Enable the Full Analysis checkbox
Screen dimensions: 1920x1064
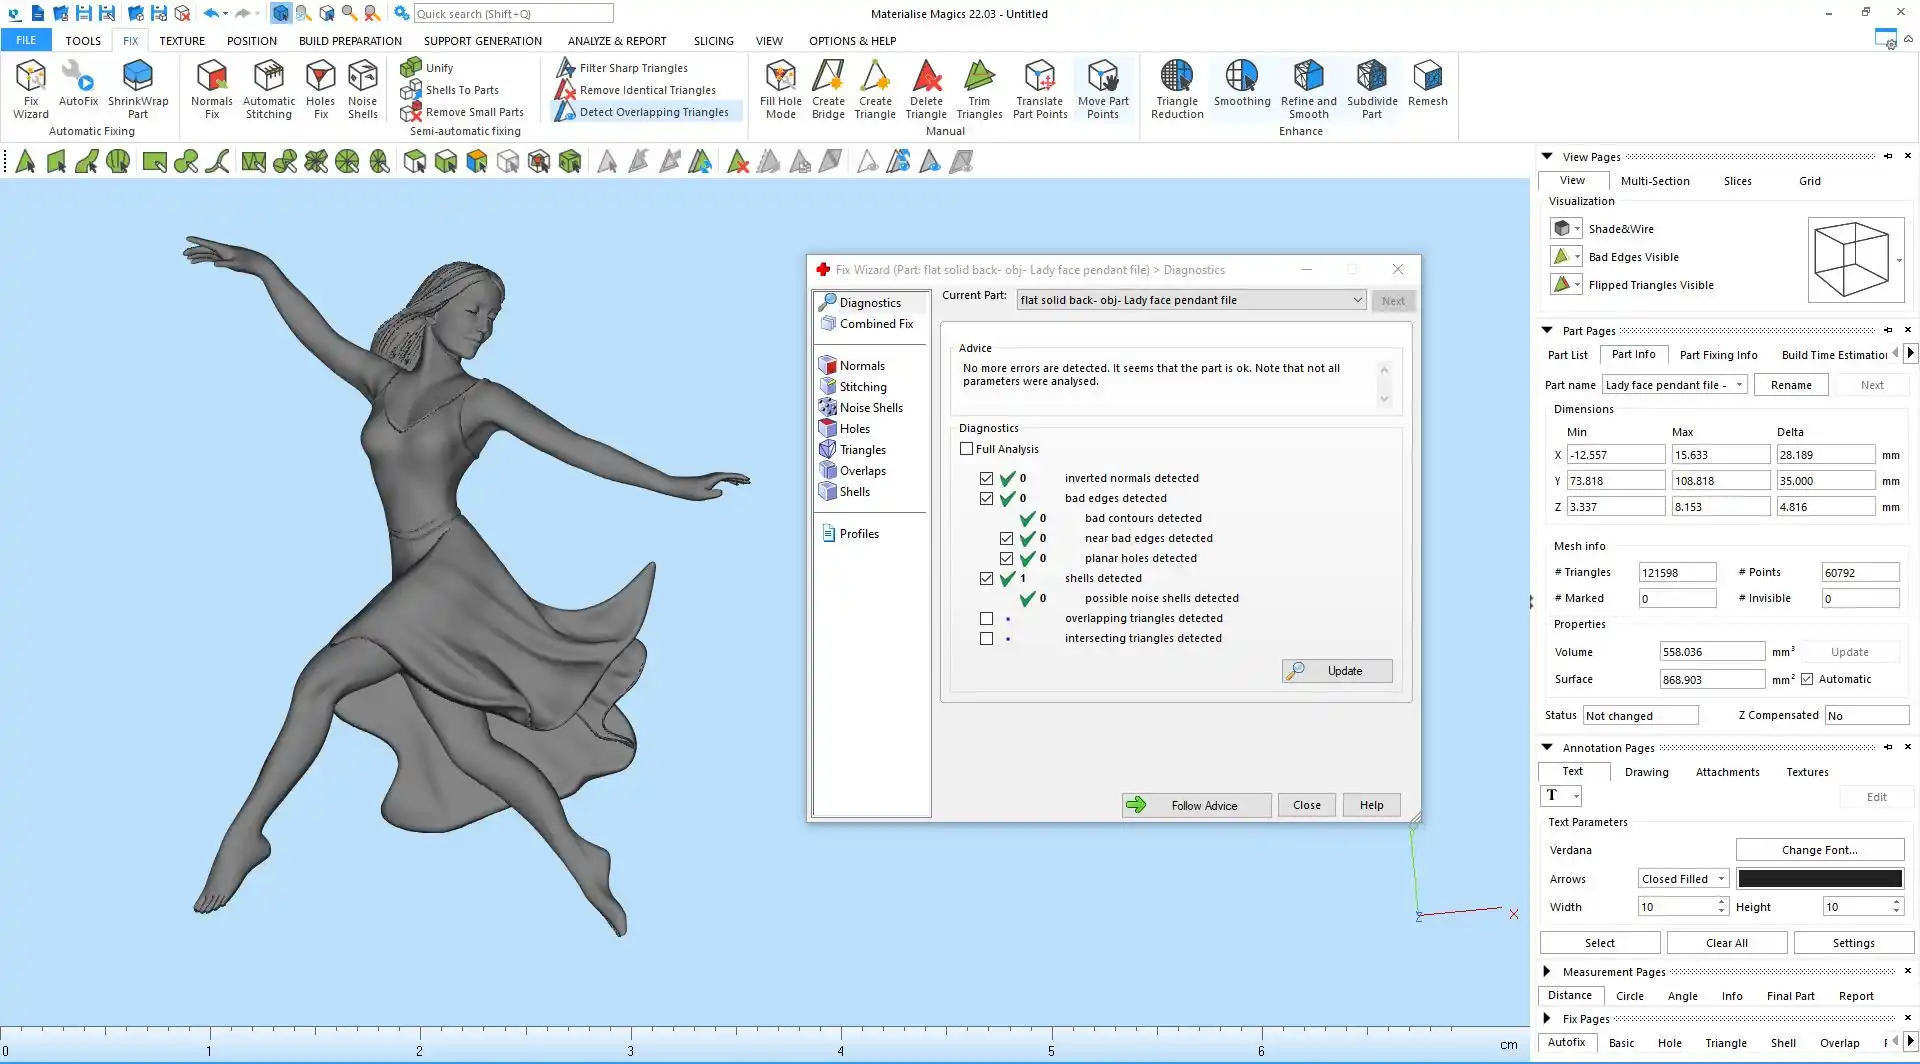pyautogui.click(x=967, y=449)
